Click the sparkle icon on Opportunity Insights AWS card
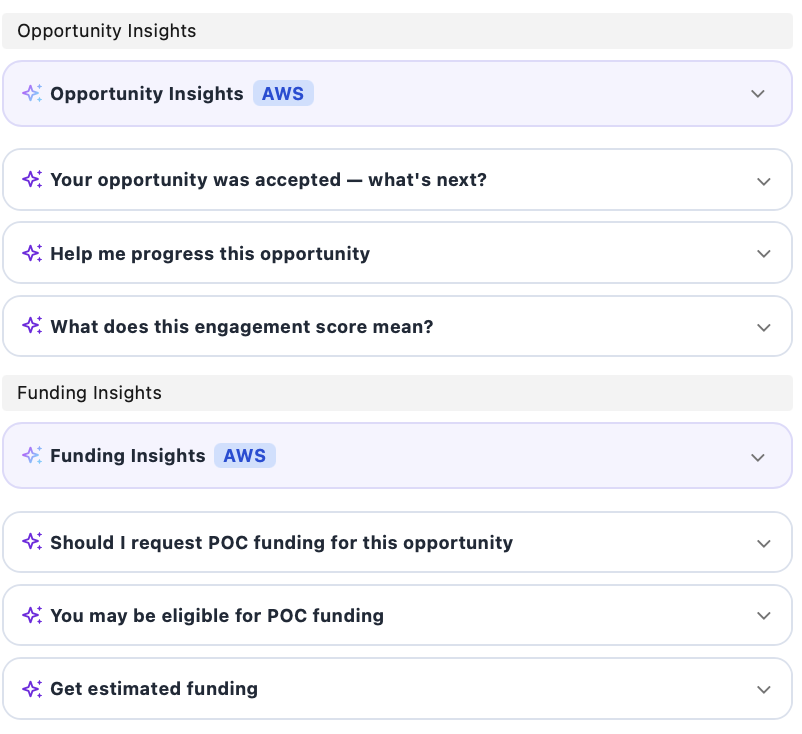Screen dimensions: 802x734 click(x=31, y=93)
